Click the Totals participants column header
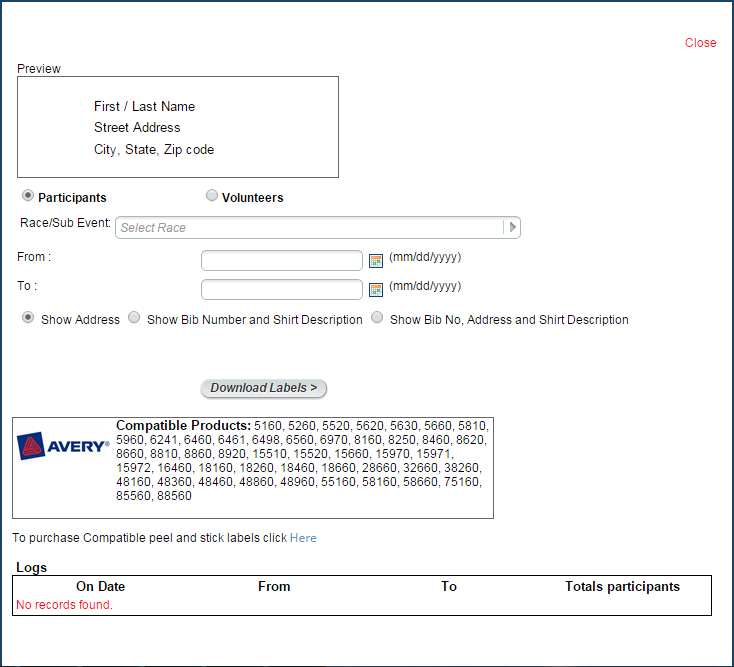Image resolution: width=734 pixels, height=667 pixels. point(622,587)
